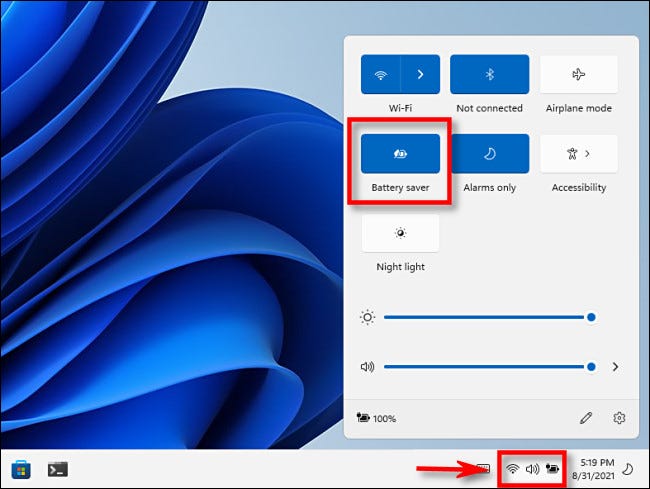
Task: Click the battery icon in the system tray
Action: point(552,468)
